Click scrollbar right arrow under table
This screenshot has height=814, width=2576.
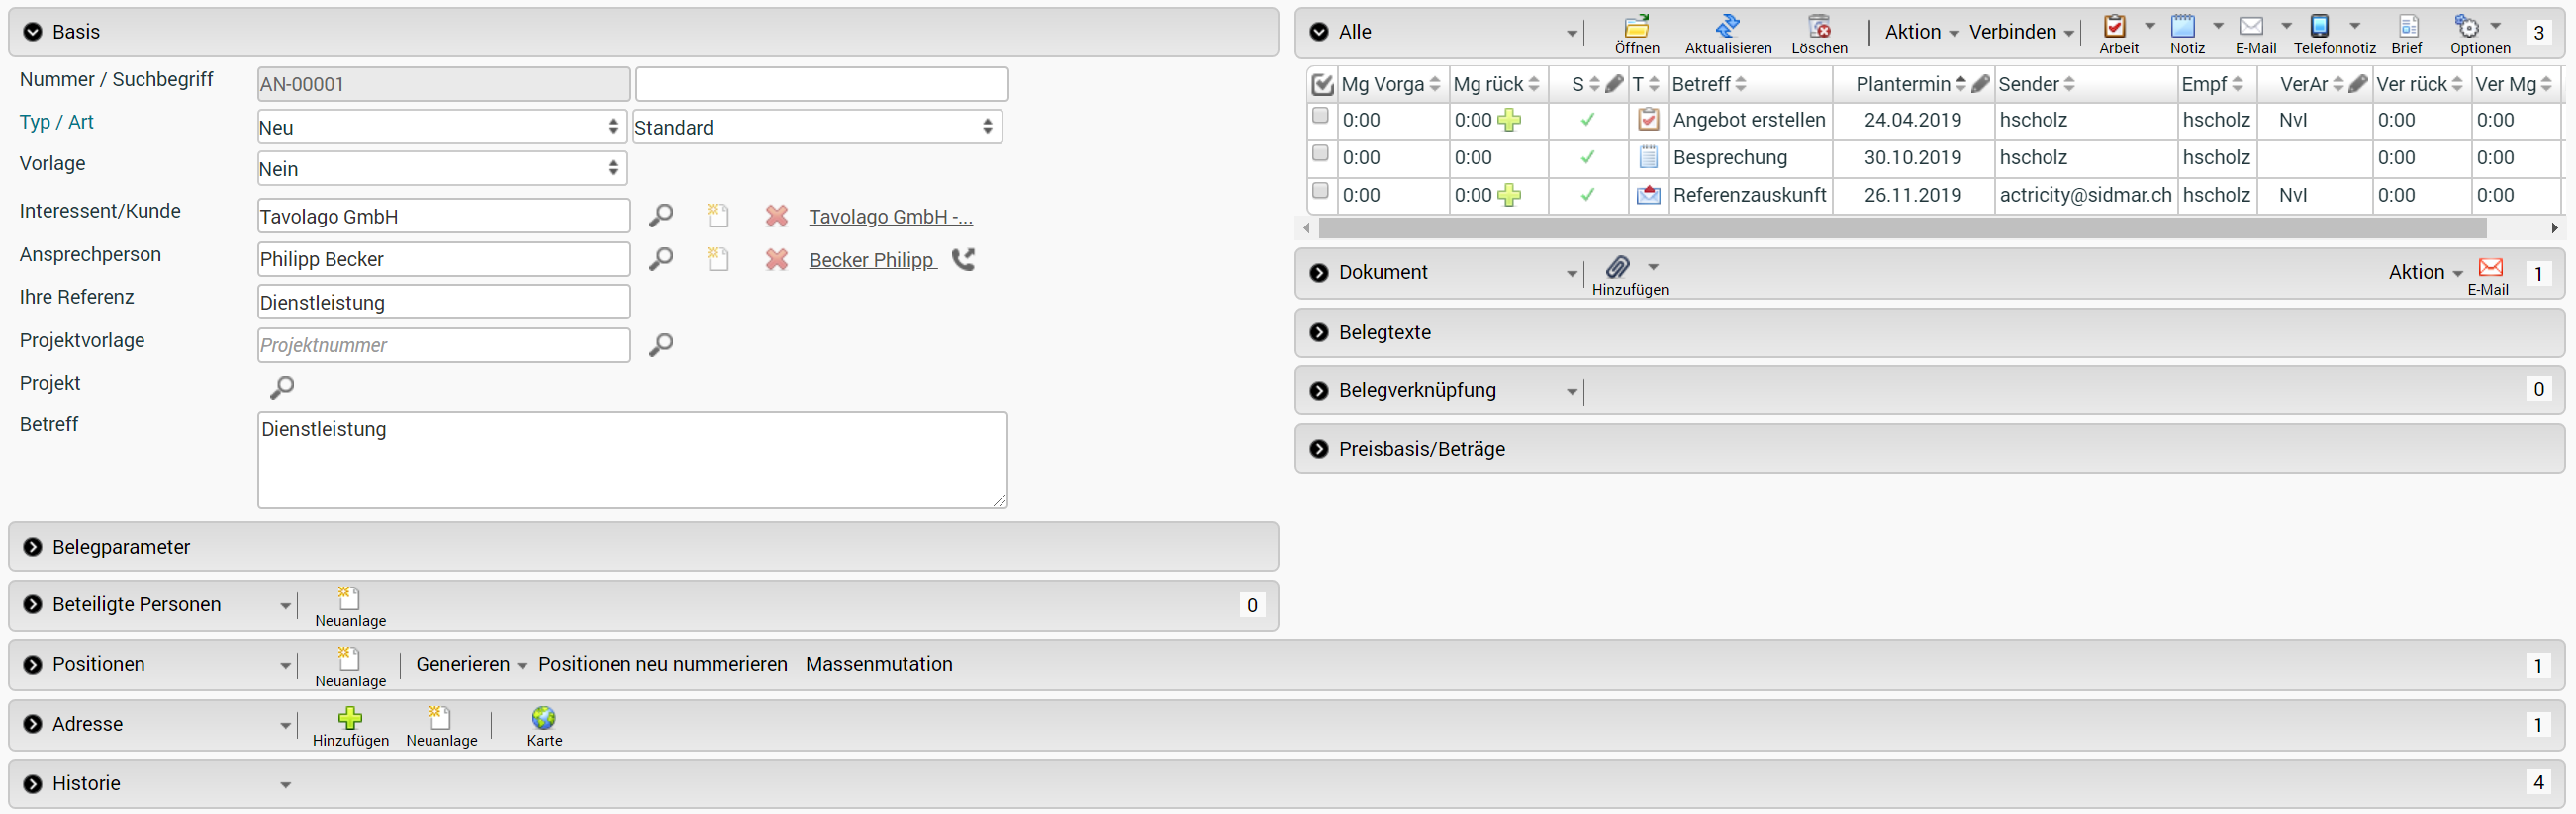2554,228
